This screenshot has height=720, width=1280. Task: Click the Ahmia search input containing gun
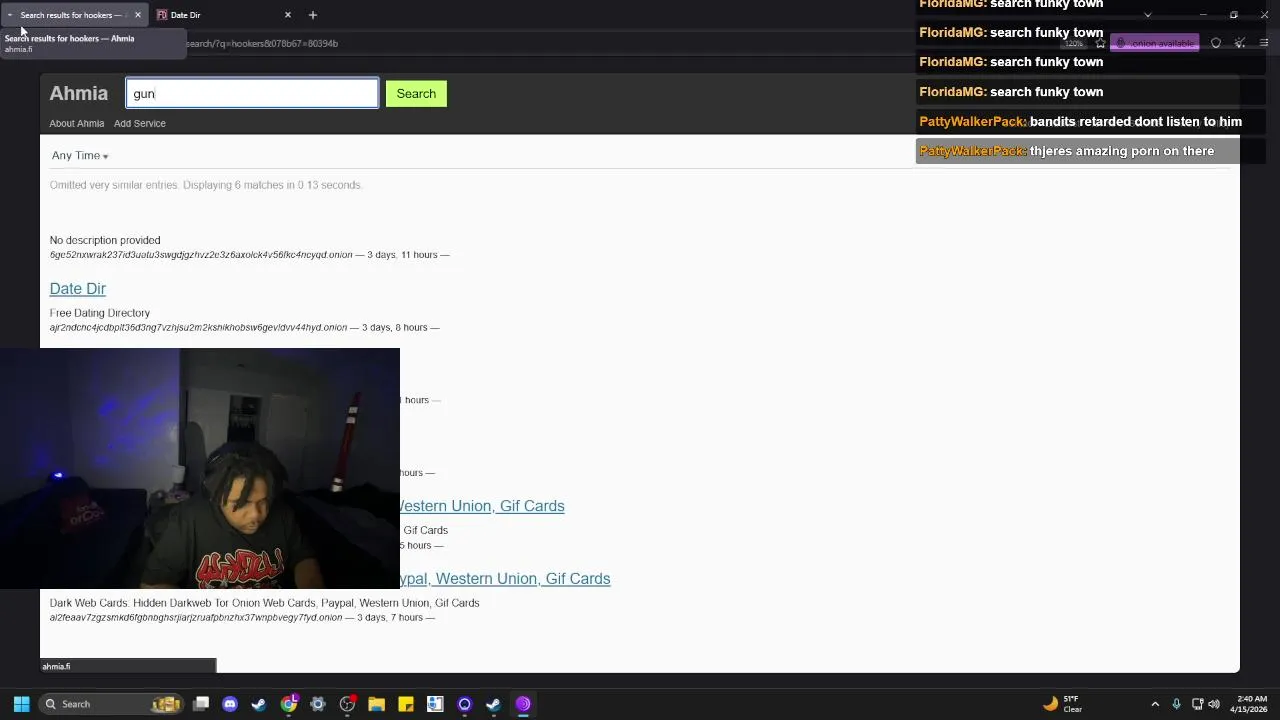(252, 94)
